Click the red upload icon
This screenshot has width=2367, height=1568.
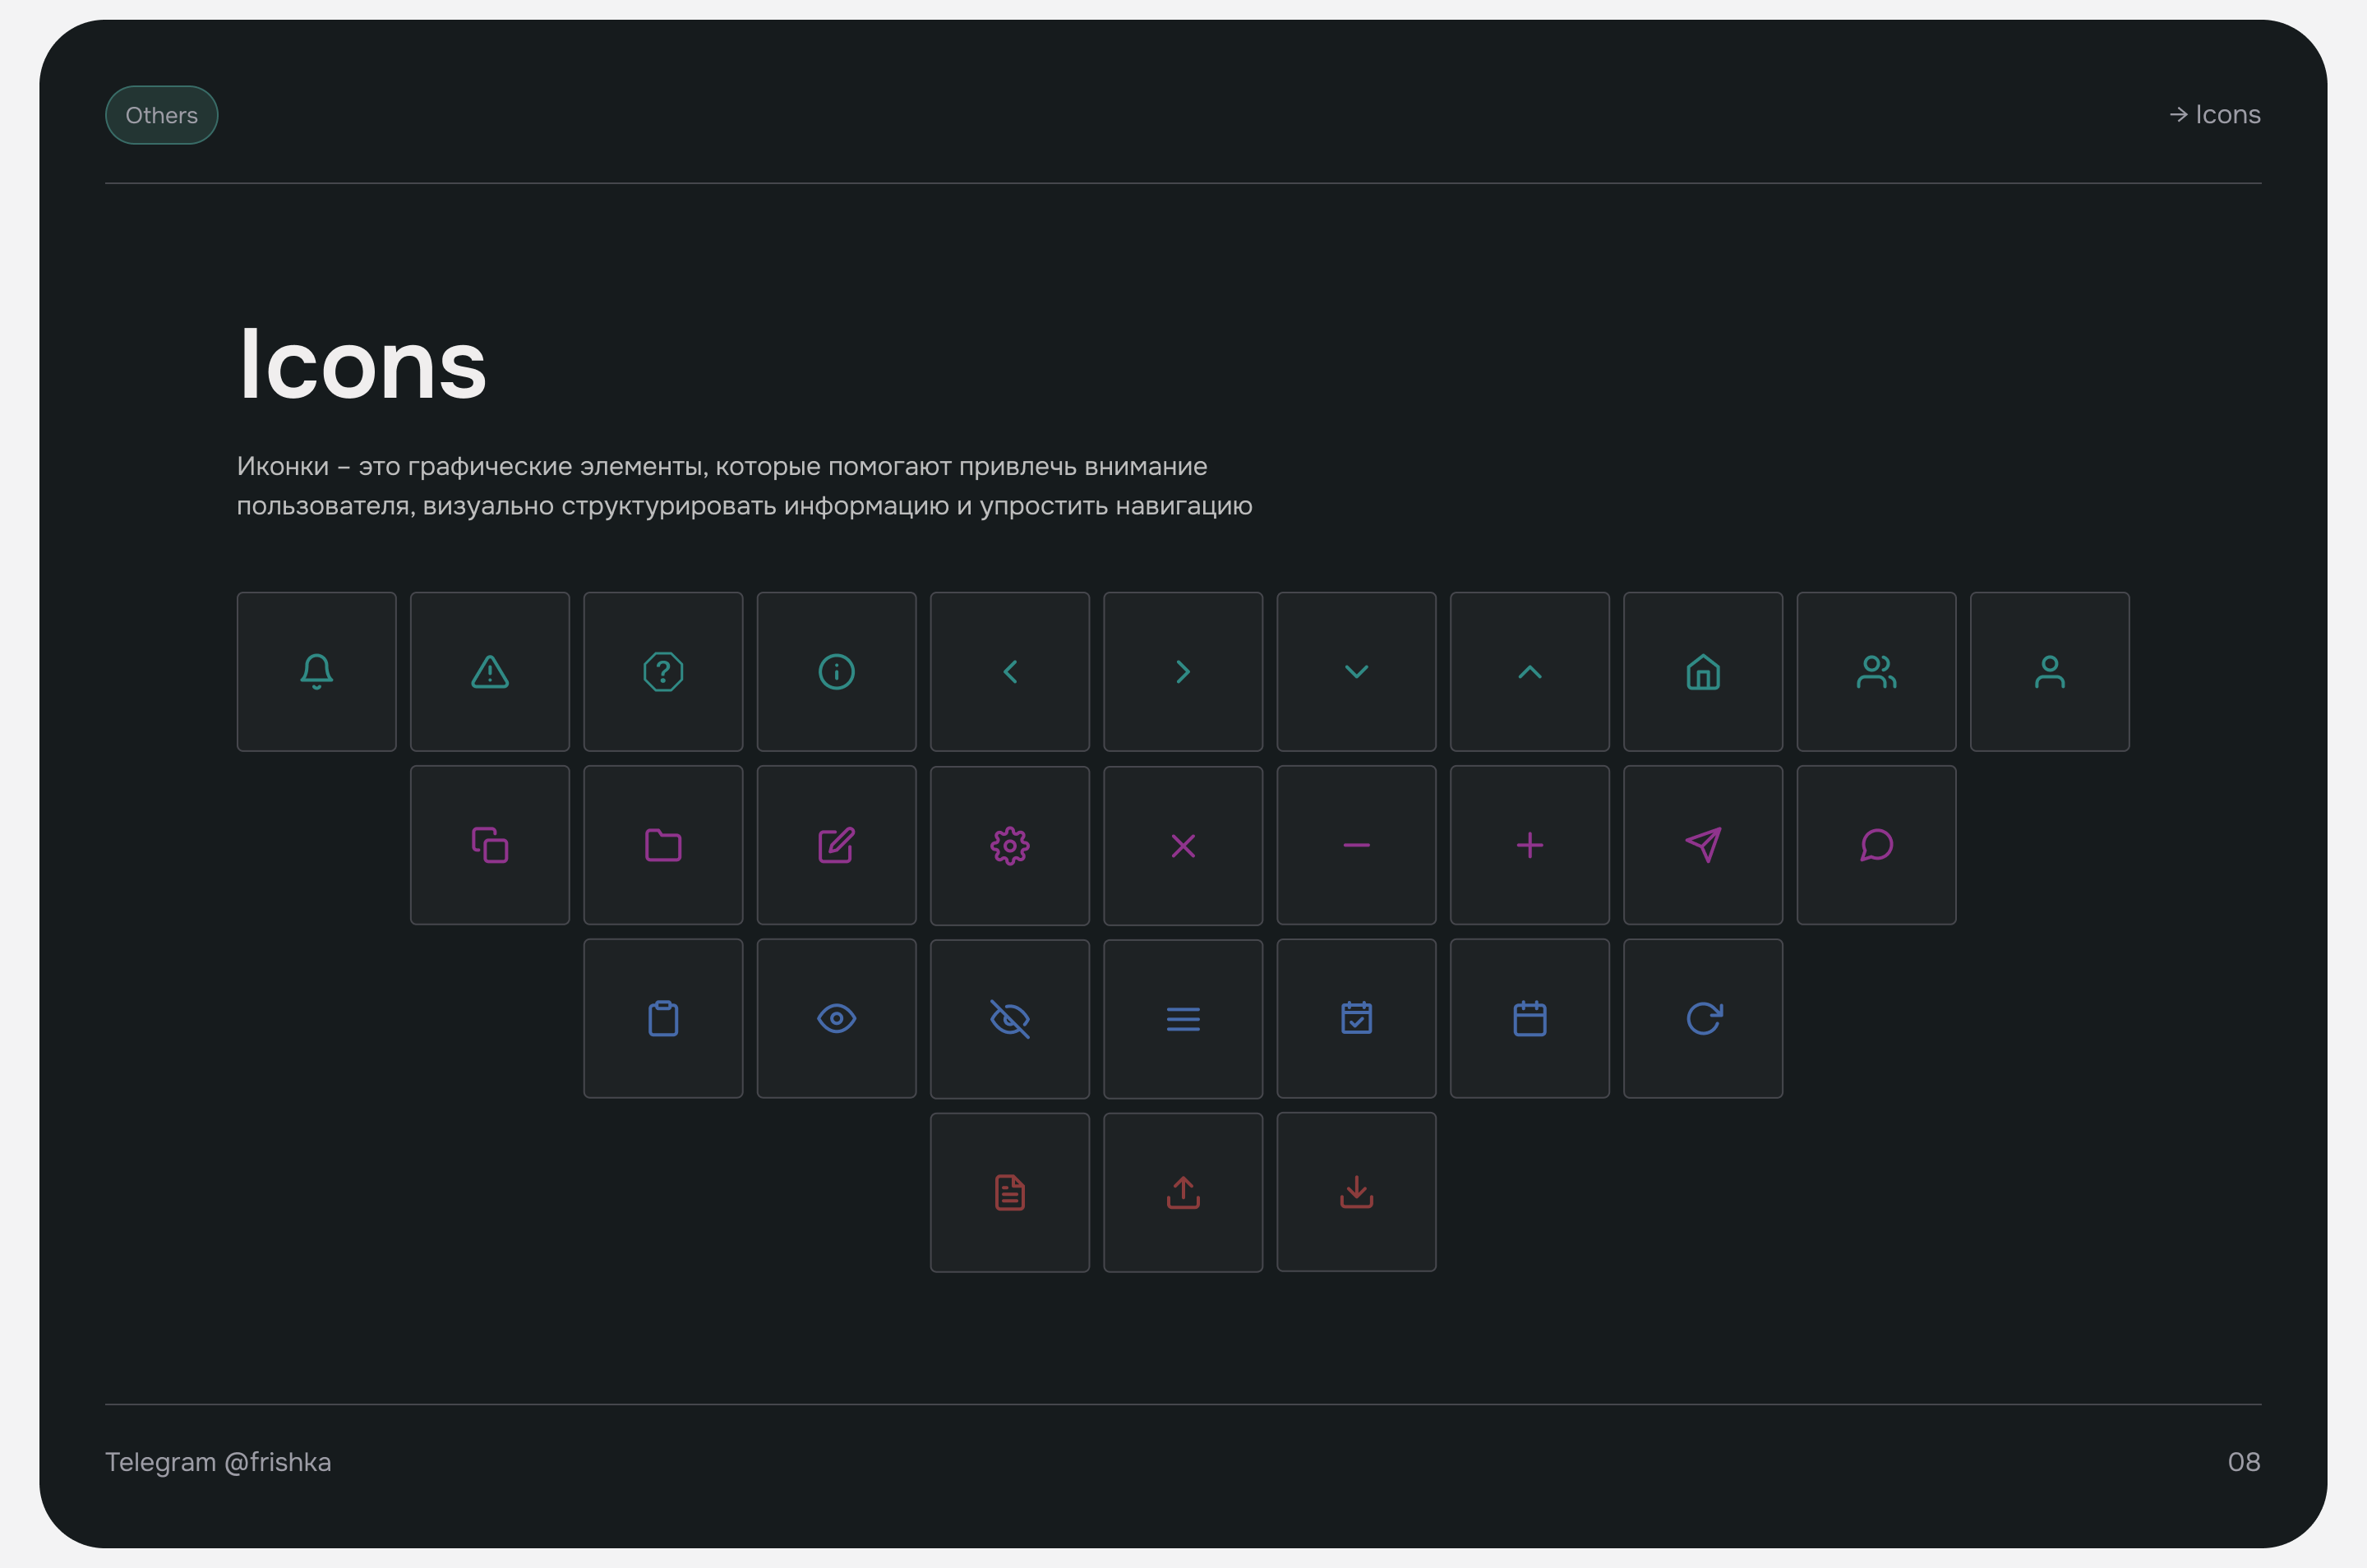point(1183,1192)
